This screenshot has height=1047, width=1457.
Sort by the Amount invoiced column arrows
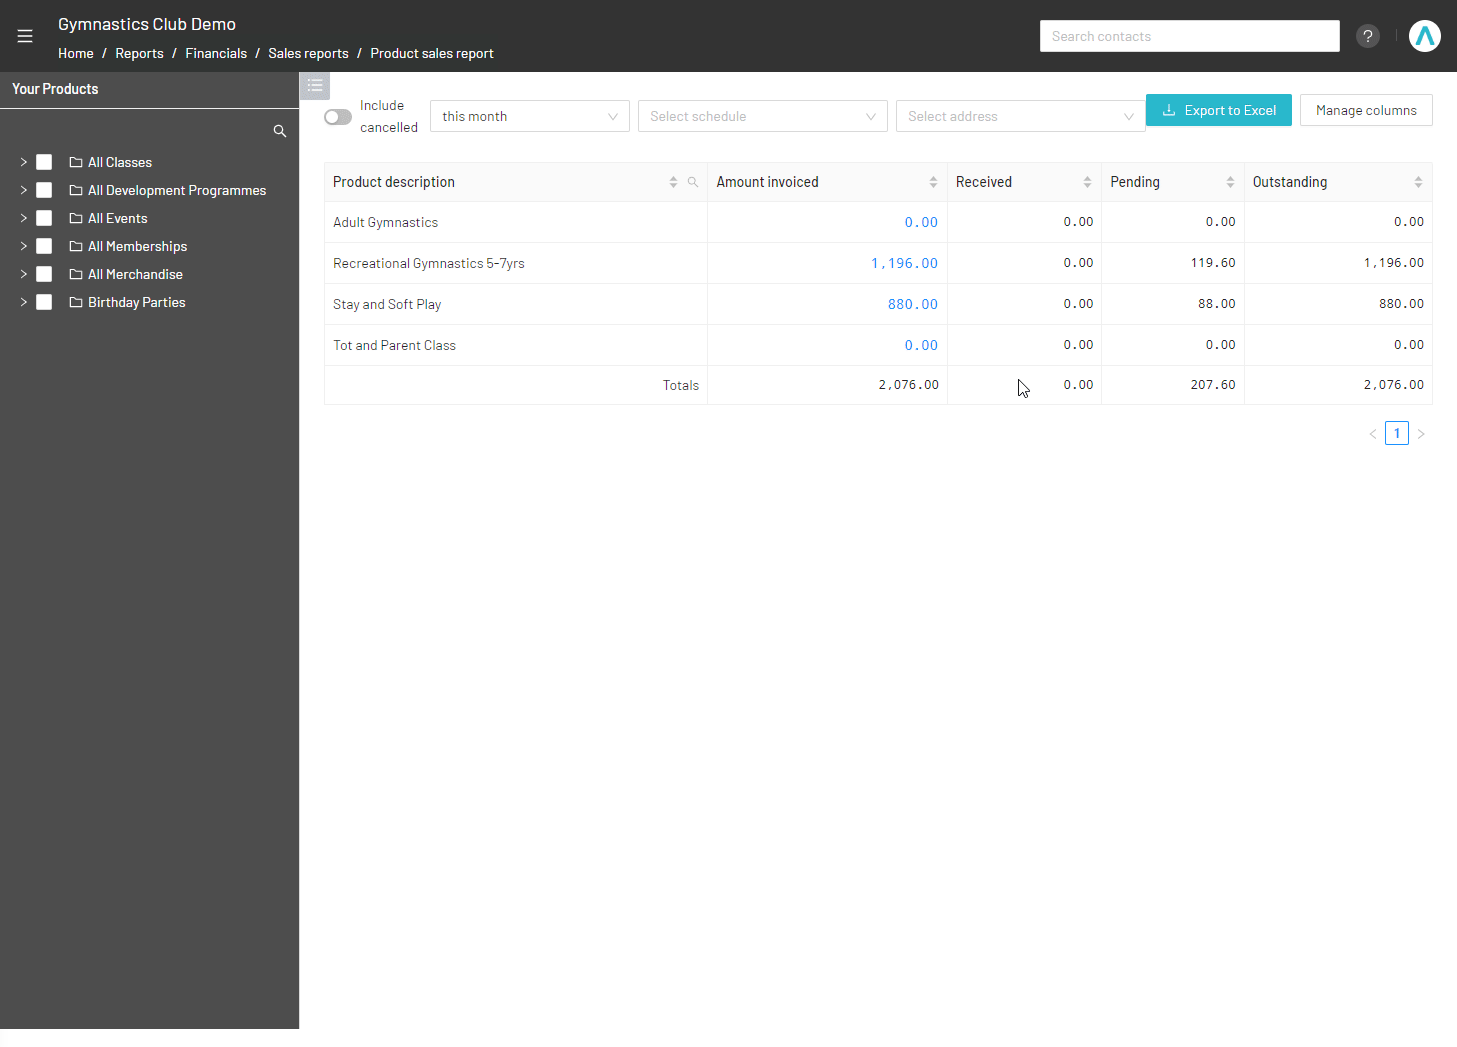pyautogui.click(x=935, y=182)
